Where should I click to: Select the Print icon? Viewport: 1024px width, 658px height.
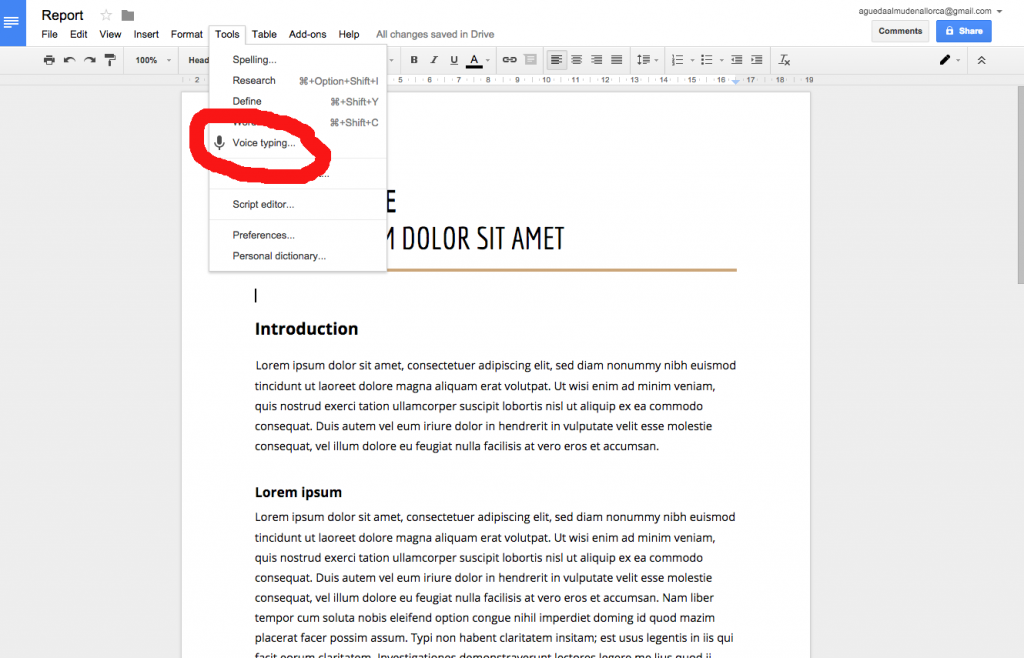[48, 59]
